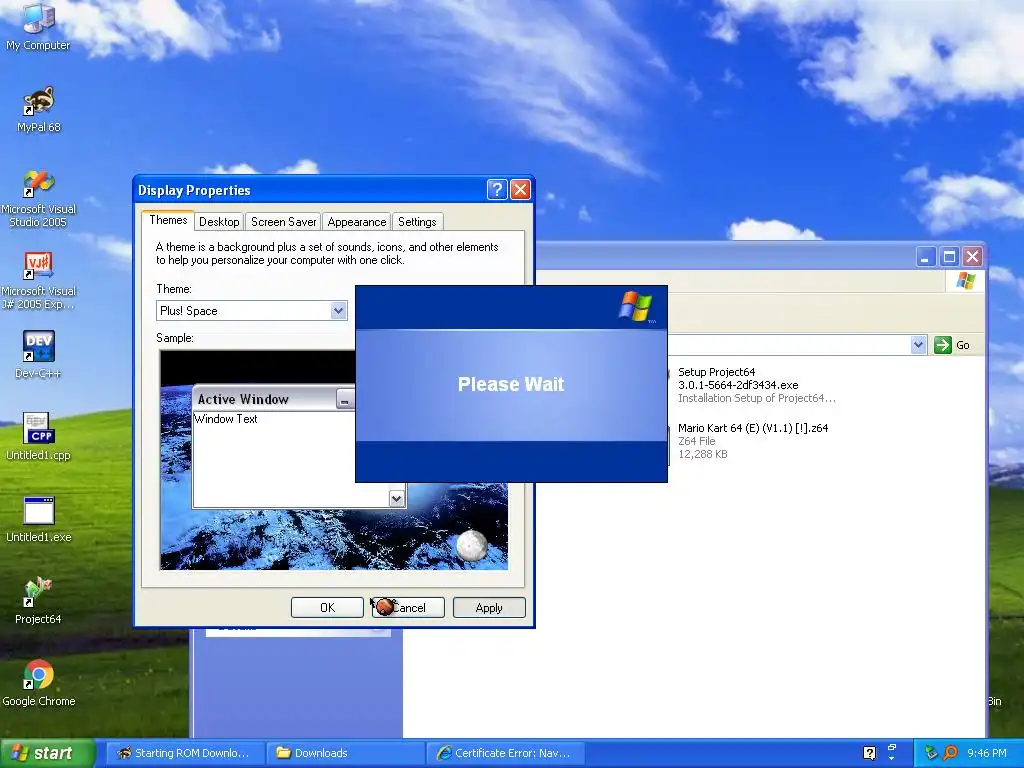Apply the selected theme
Screen dimensions: 1024x768
point(489,607)
